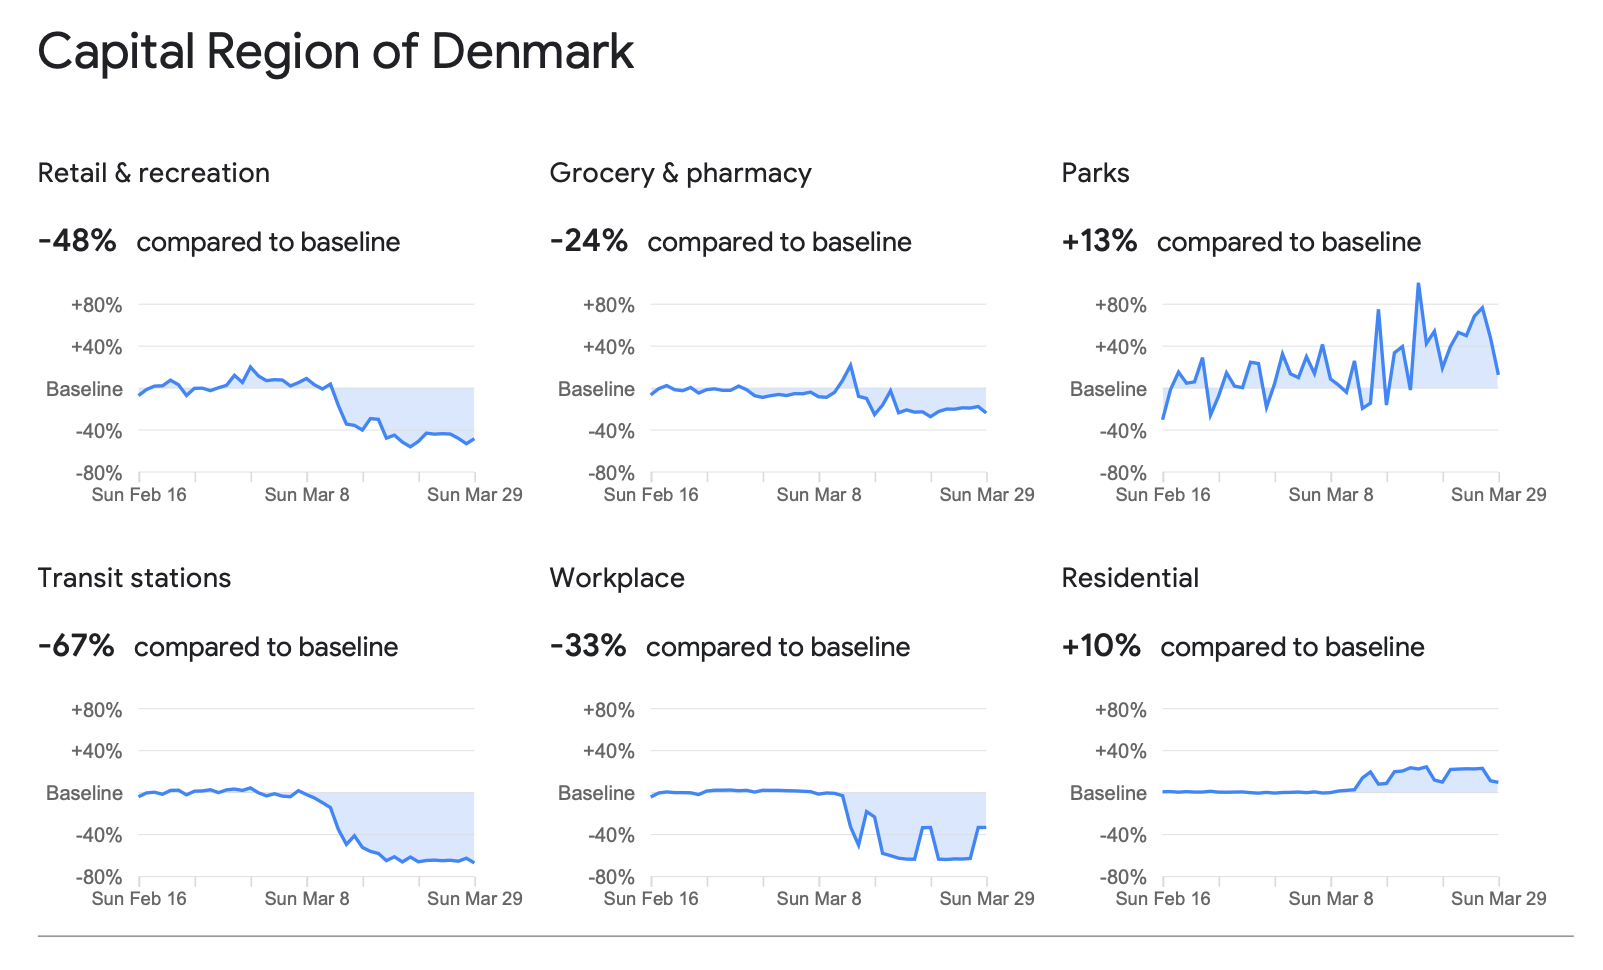Click Sun Mar 8 label under Retail chart

tap(307, 495)
